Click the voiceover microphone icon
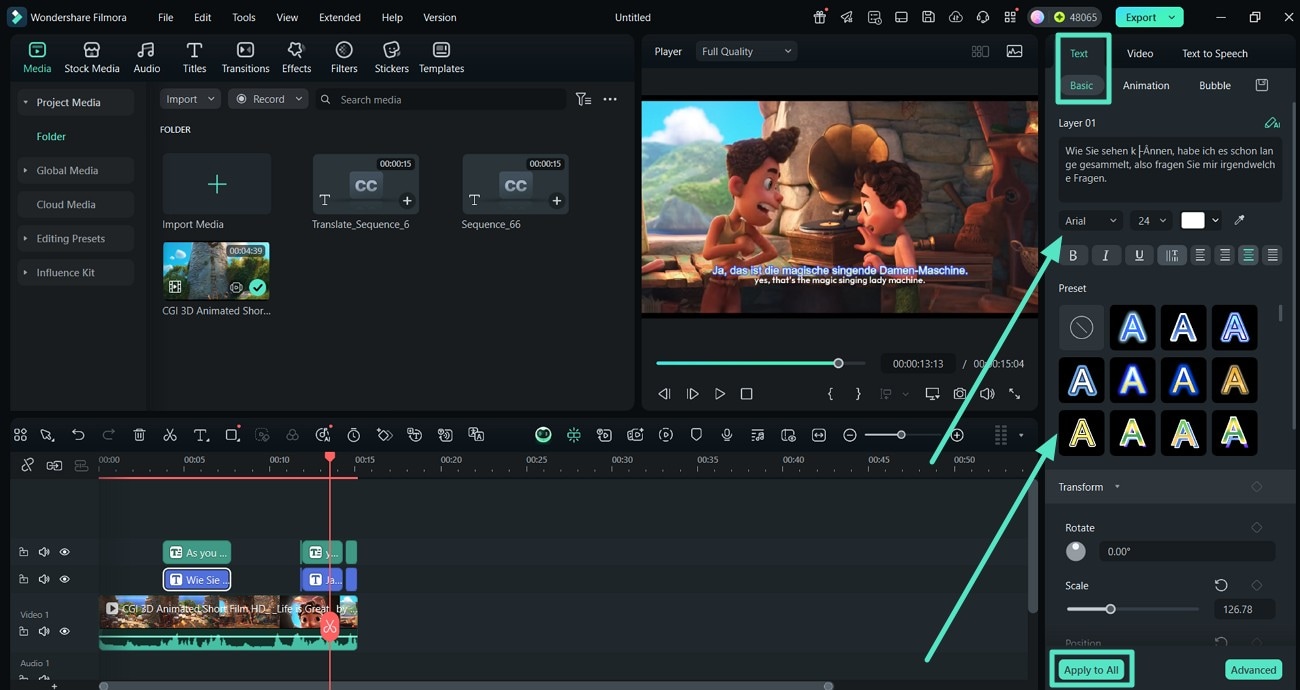 [727, 435]
